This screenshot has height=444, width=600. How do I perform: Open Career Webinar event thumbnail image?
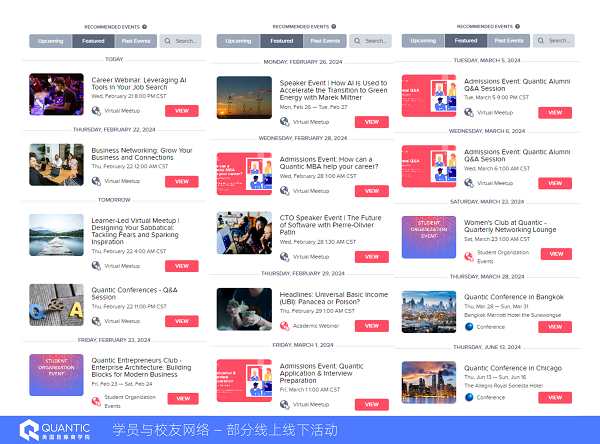(x=56, y=94)
